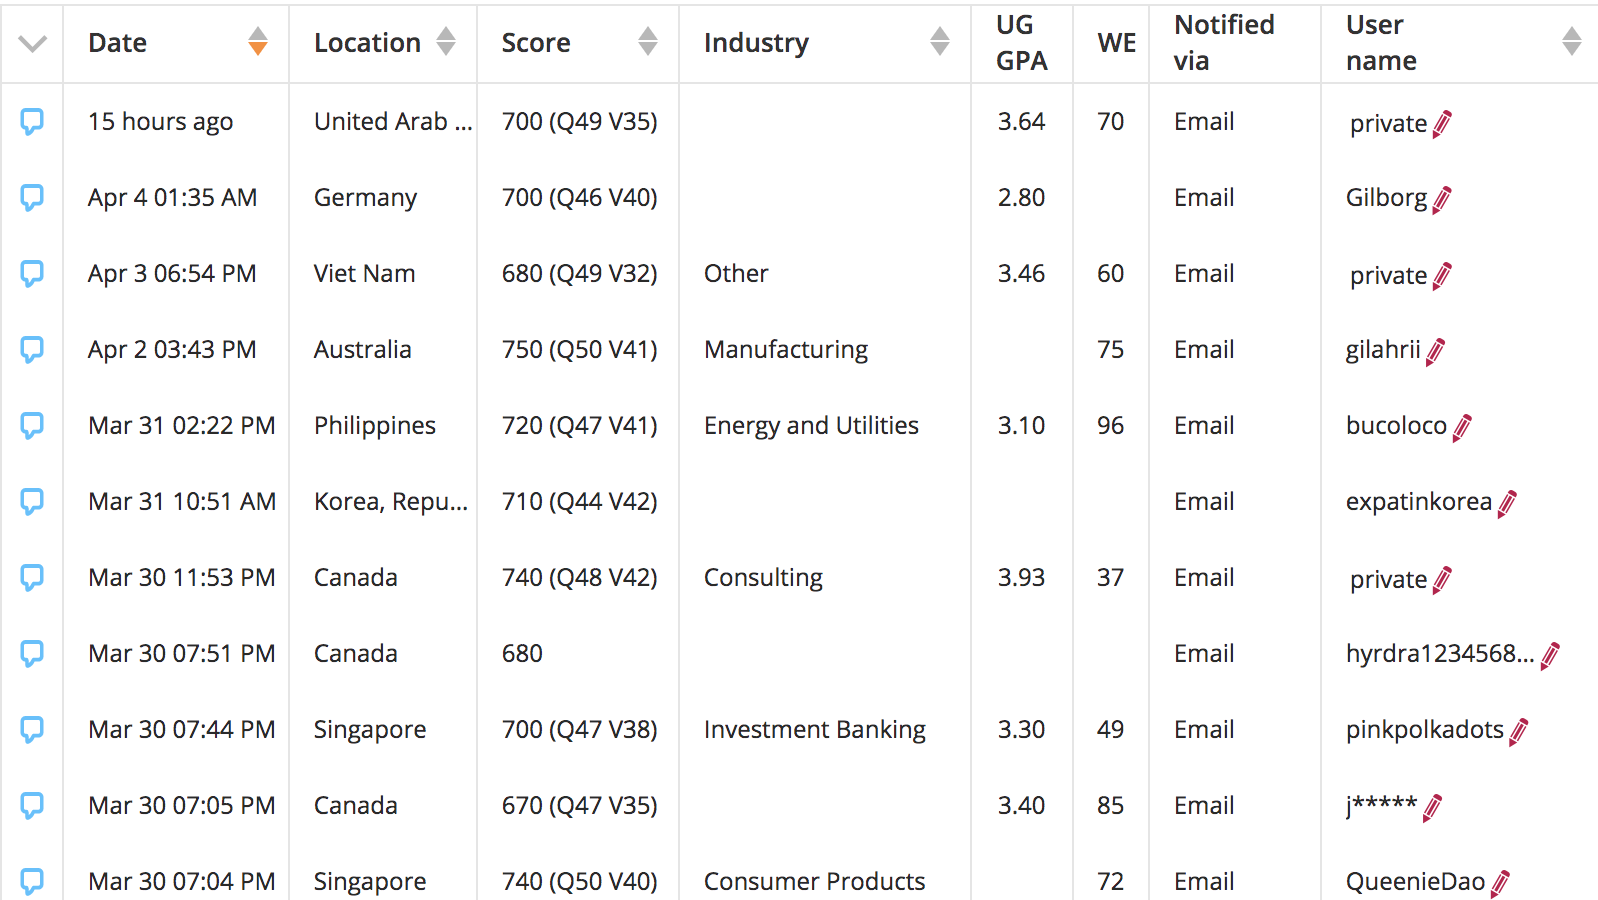Open the expatinkorea user profile link

[x=1419, y=502]
